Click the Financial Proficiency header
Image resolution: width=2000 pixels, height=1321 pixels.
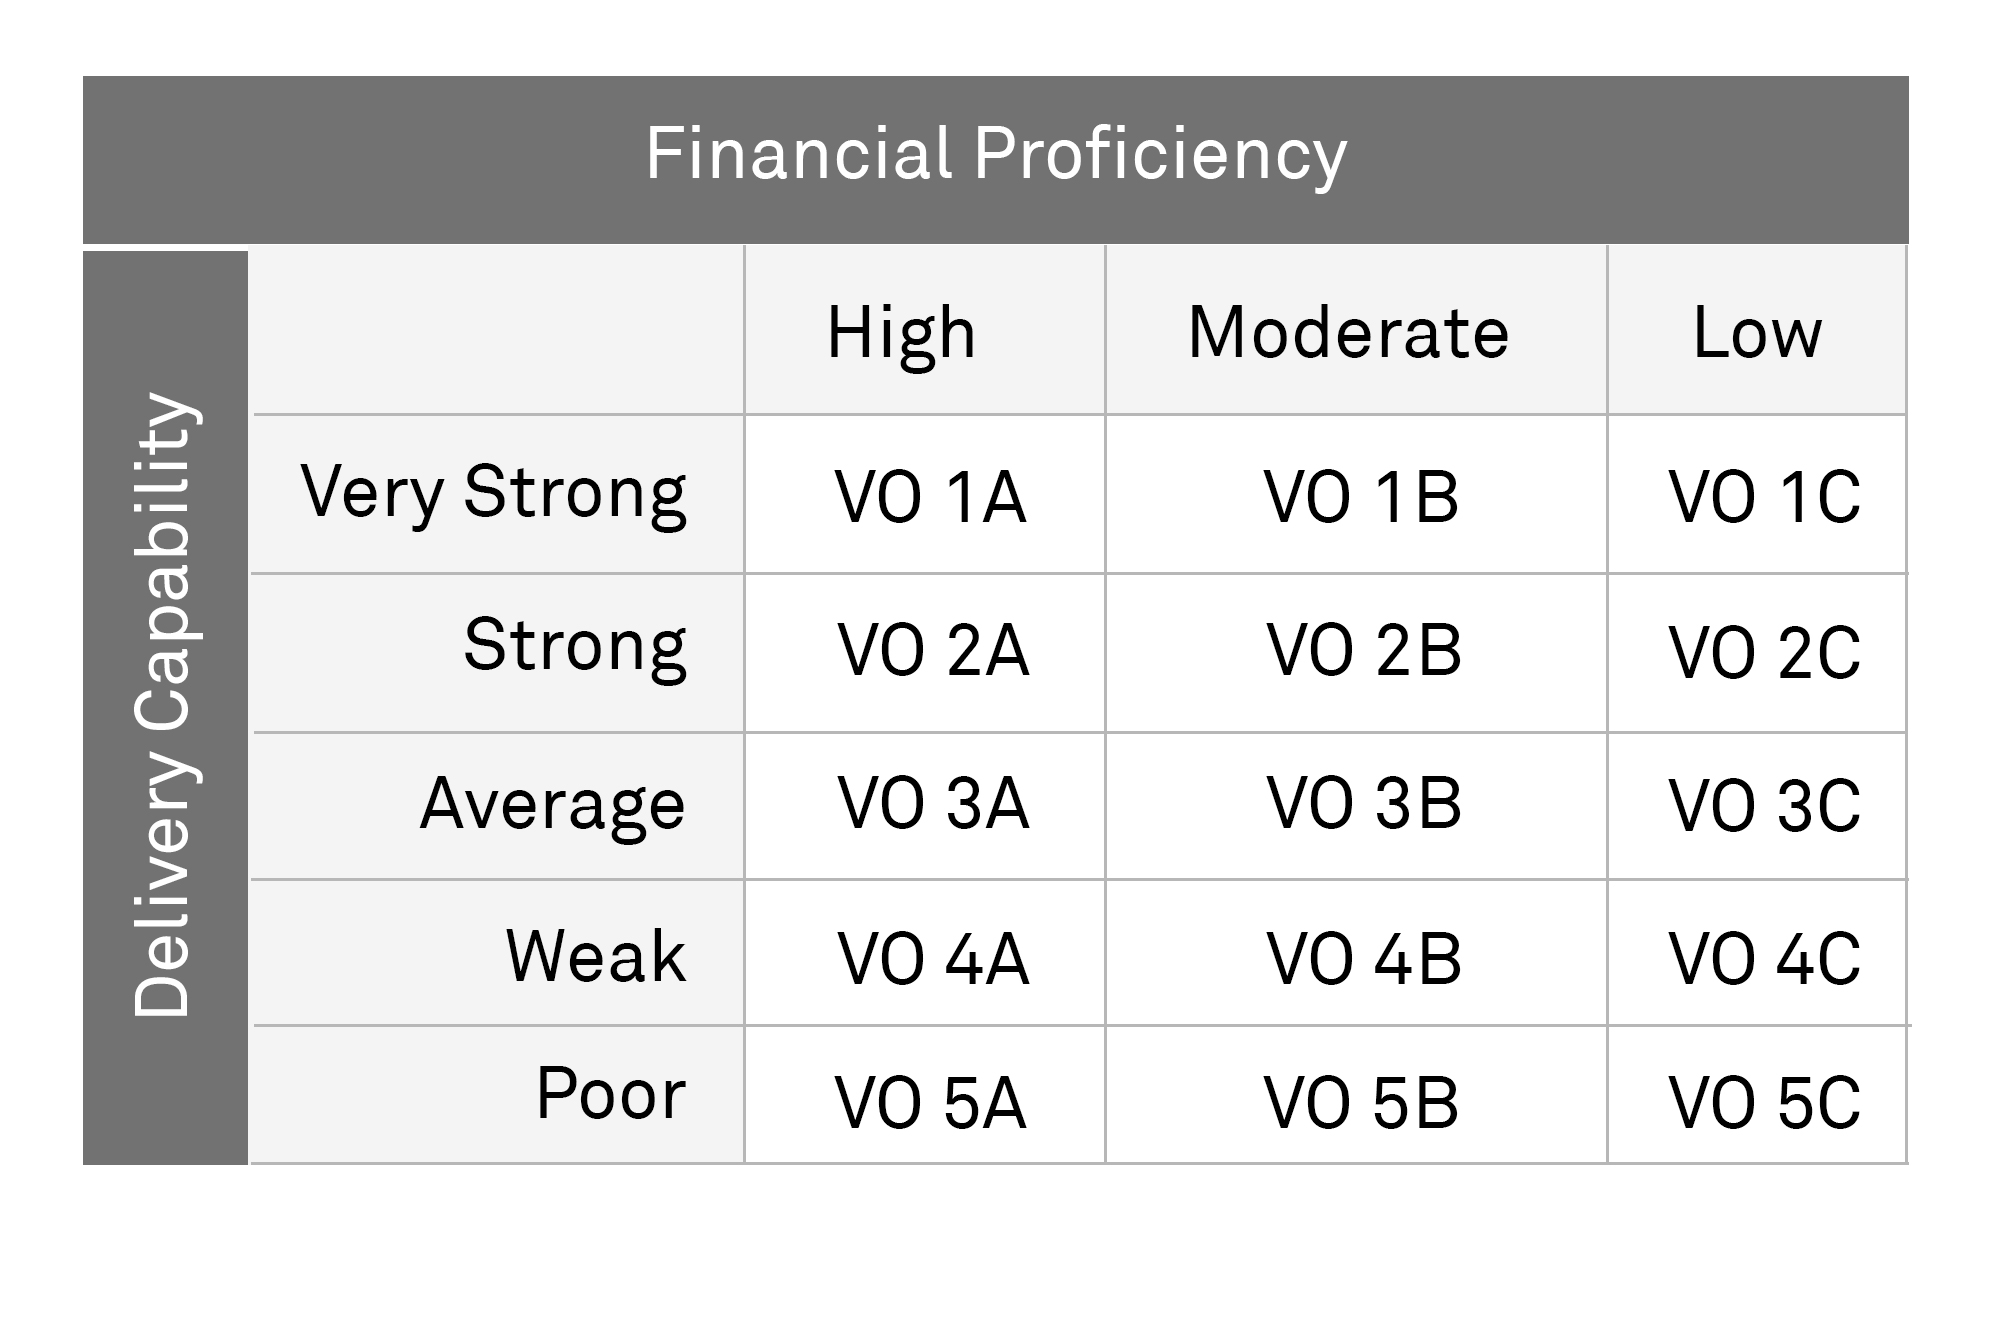point(996,155)
